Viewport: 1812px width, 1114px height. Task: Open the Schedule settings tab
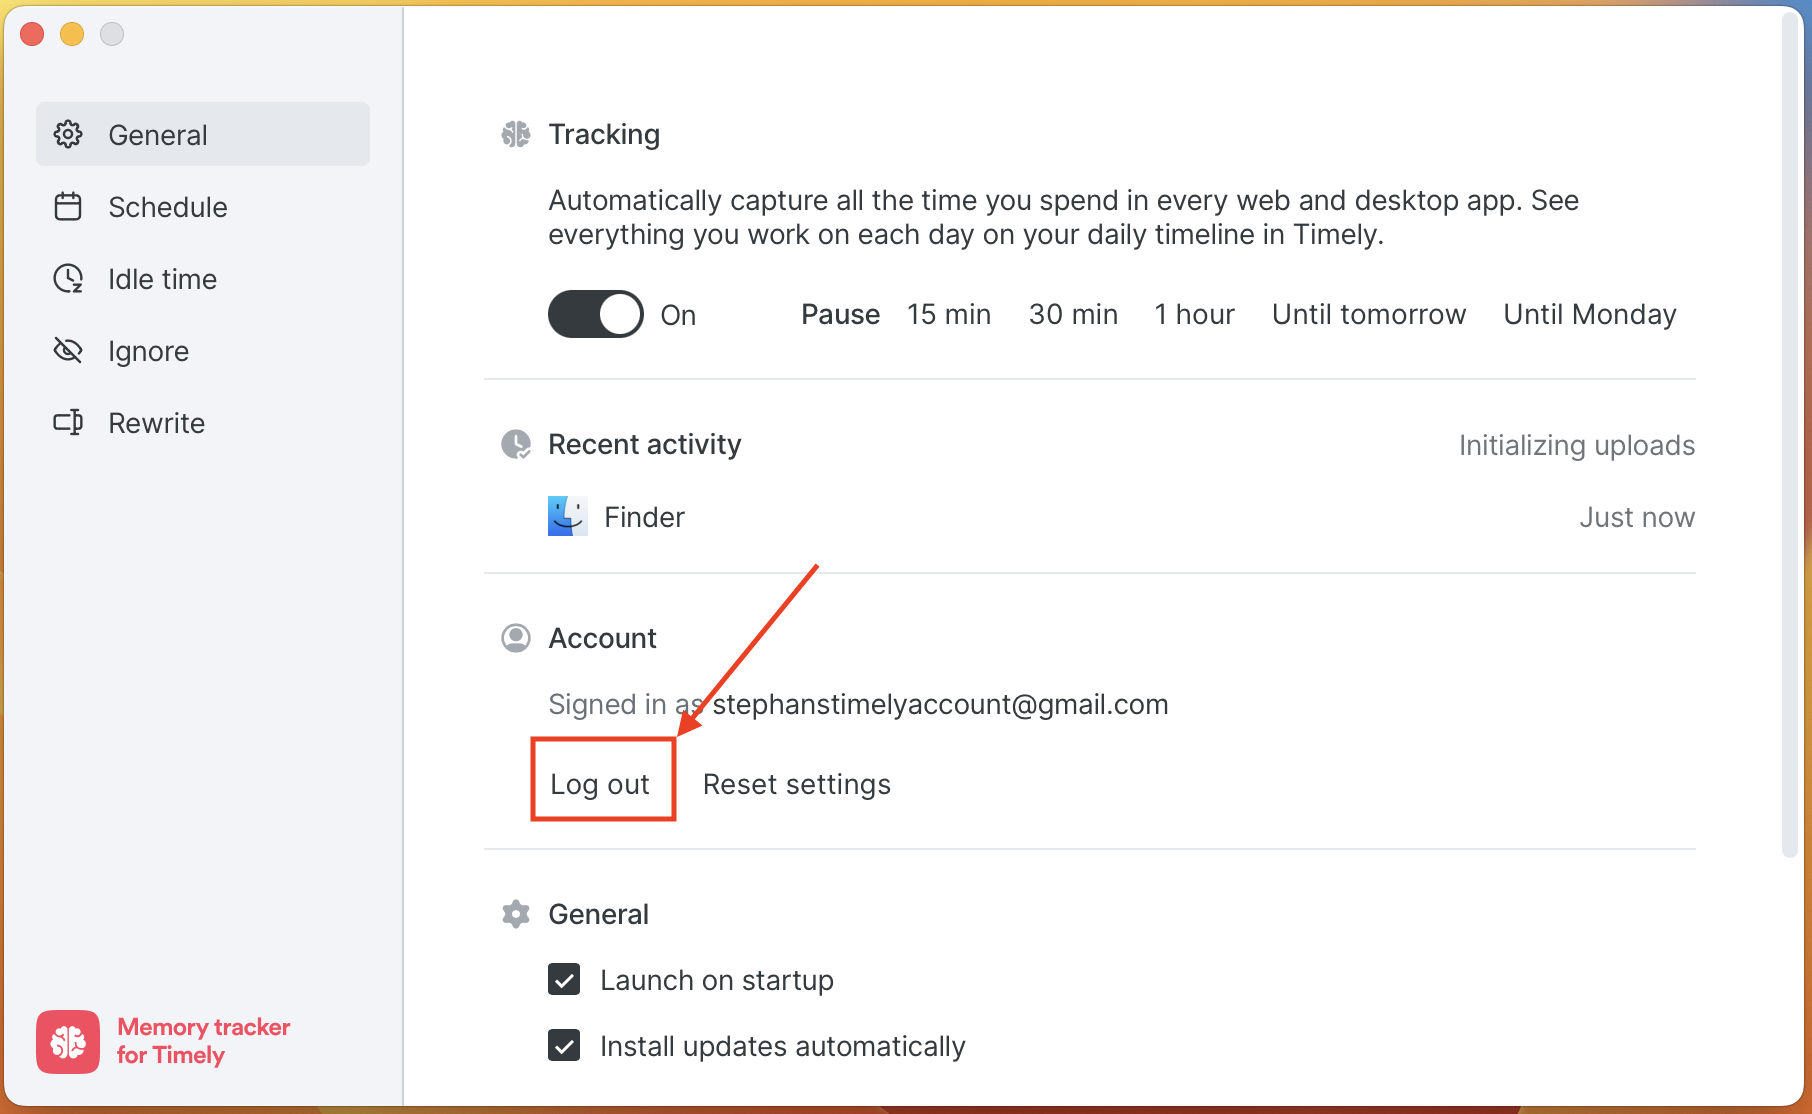(167, 207)
